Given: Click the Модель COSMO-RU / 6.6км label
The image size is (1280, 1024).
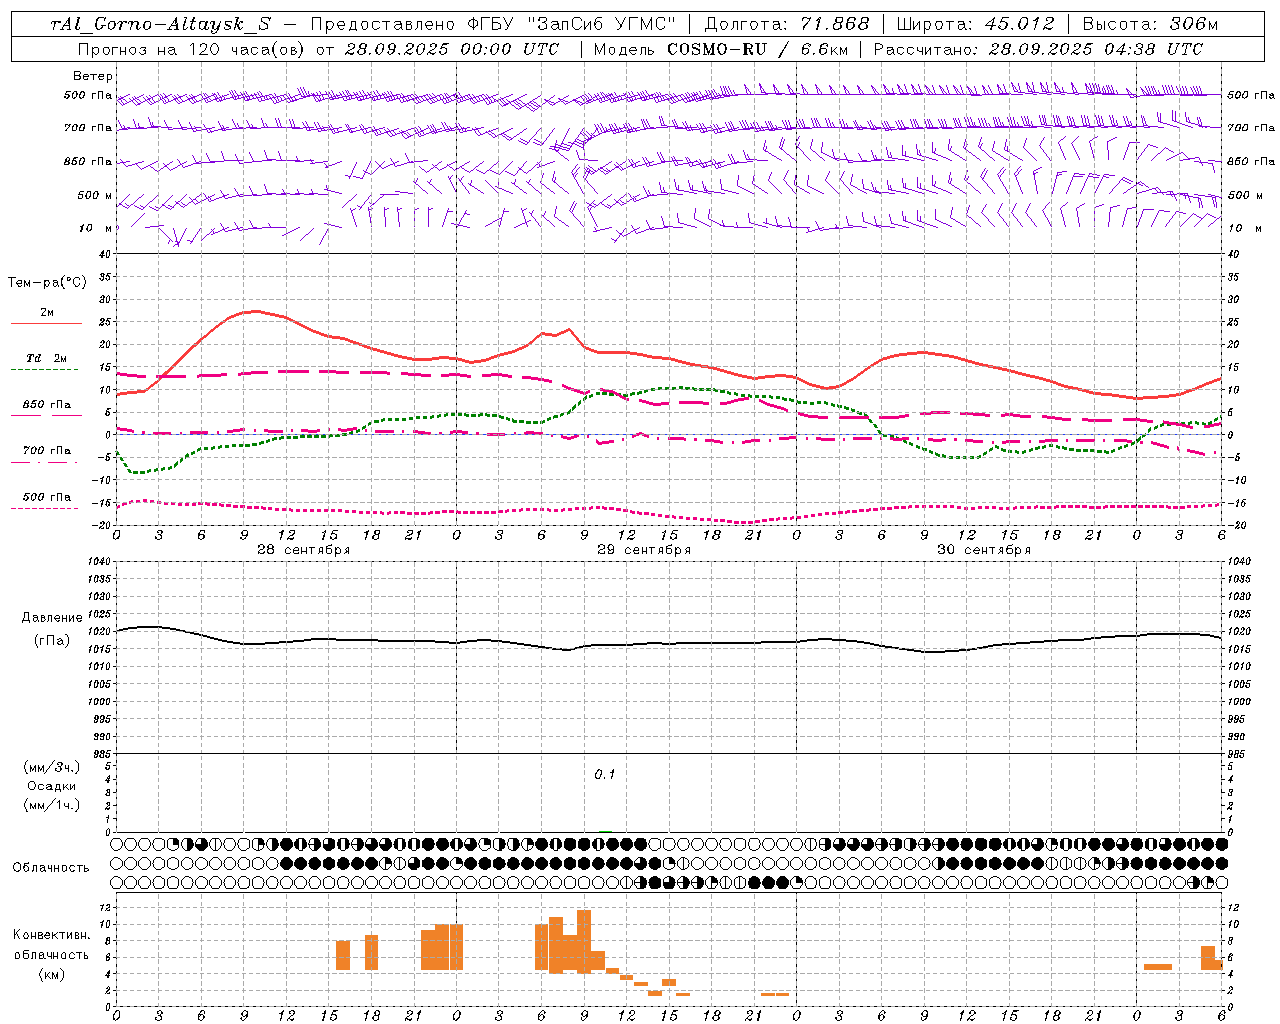Looking at the screenshot, I should pyautogui.click(x=721, y=49).
